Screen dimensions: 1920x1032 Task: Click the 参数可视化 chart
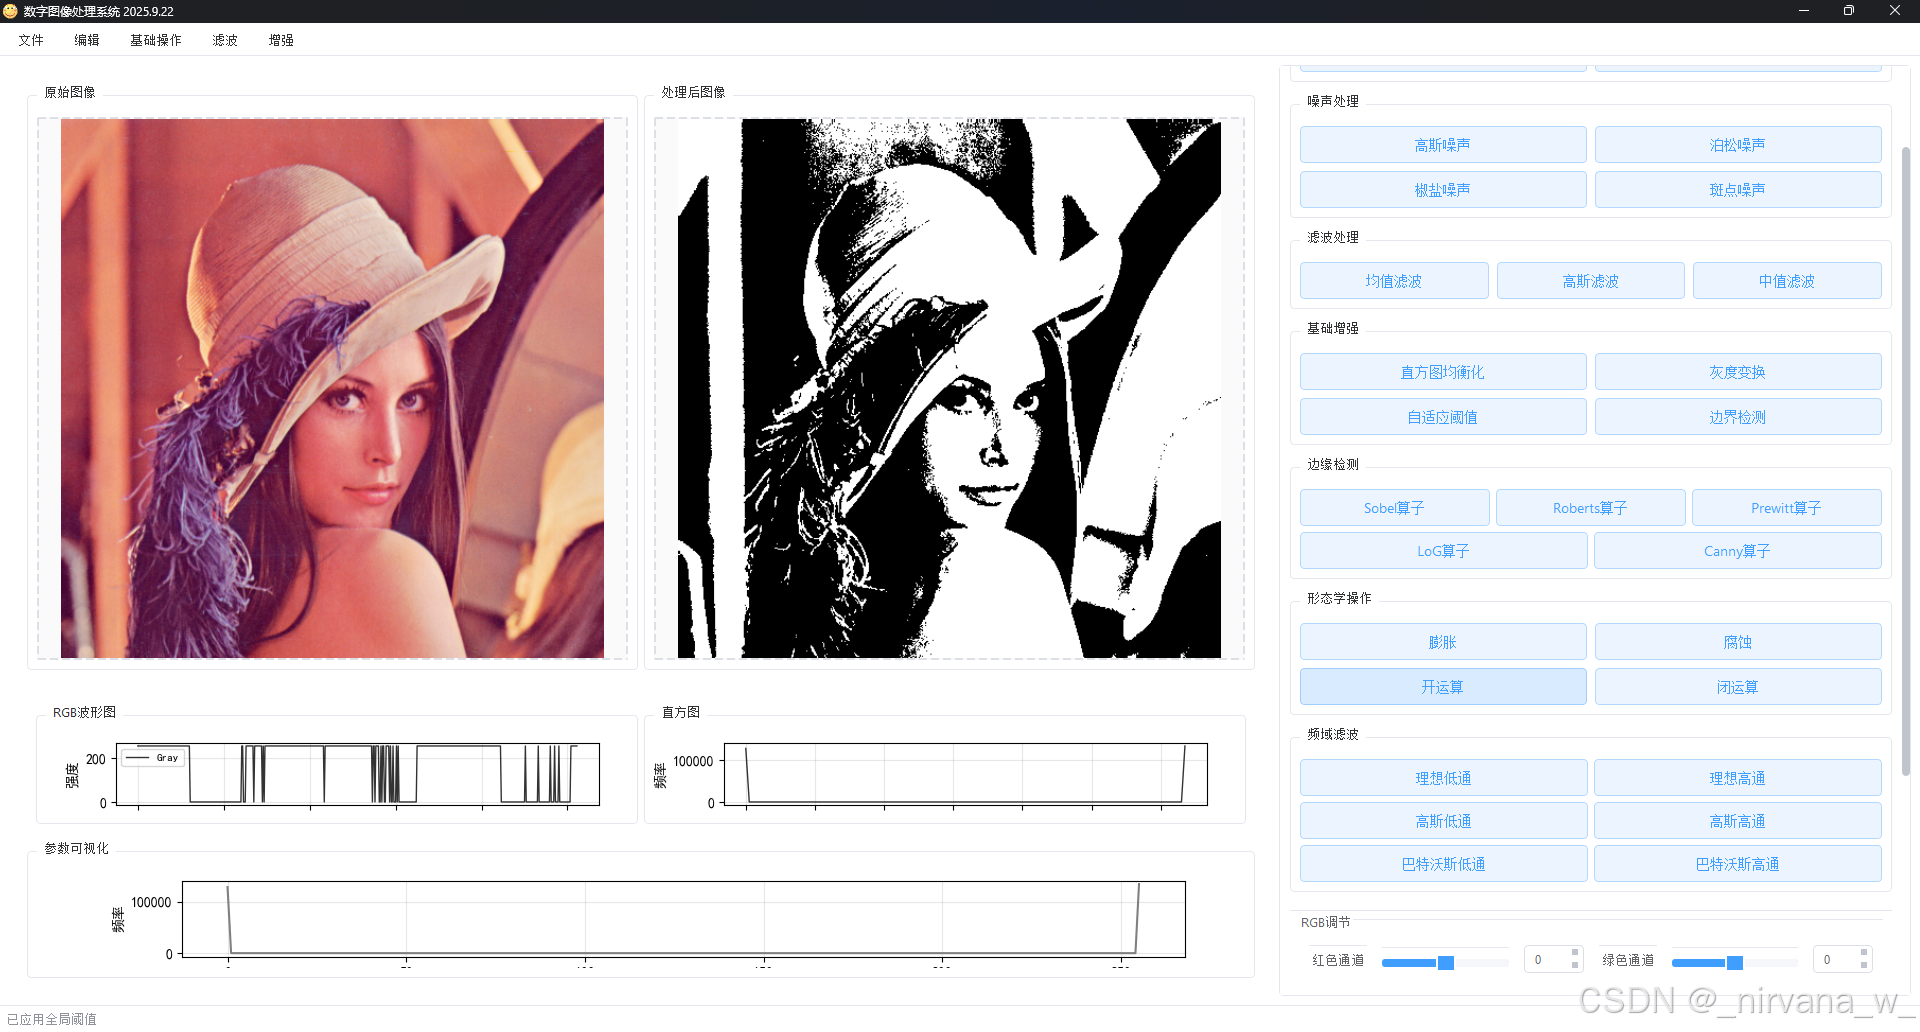click(x=684, y=919)
